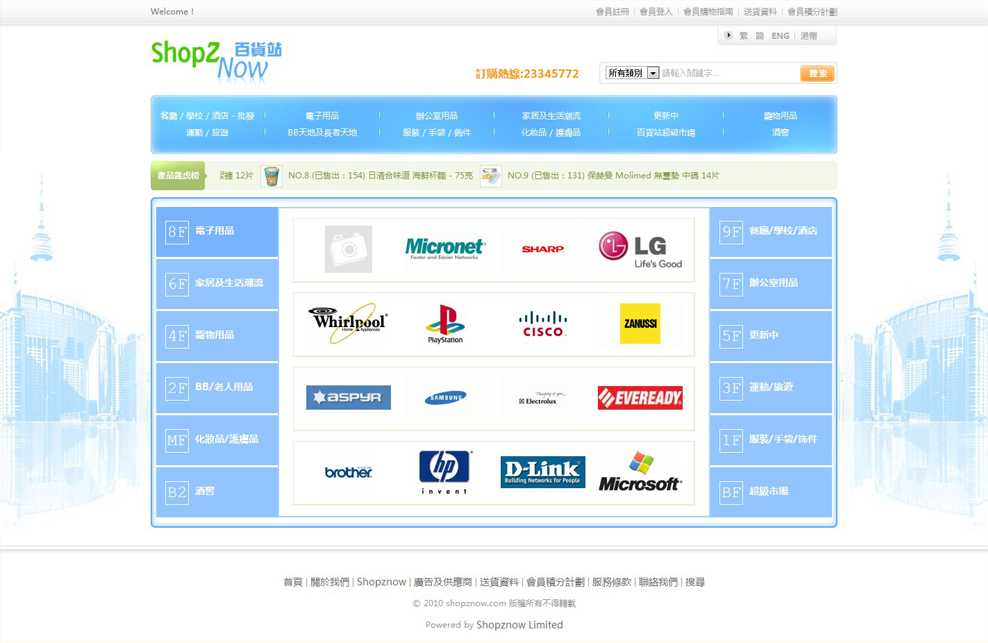This screenshot has height=643, width=988.
Task: Open 首頁 link in the footer
Action: point(293,582)
